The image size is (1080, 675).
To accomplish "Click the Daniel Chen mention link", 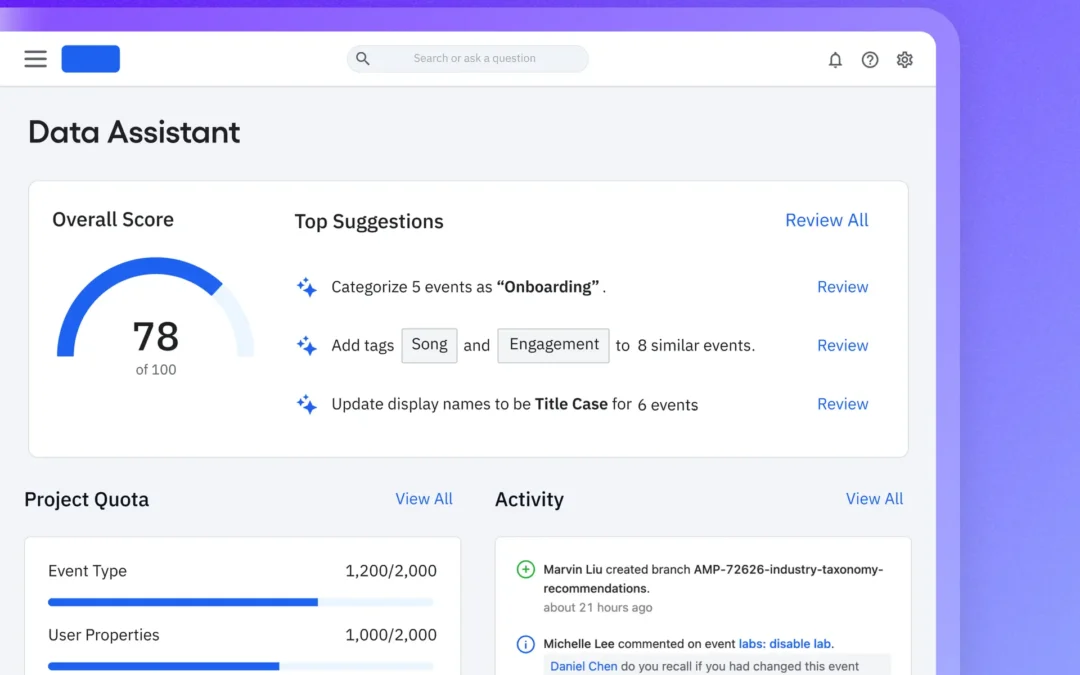I will click(x=583, y=665).
